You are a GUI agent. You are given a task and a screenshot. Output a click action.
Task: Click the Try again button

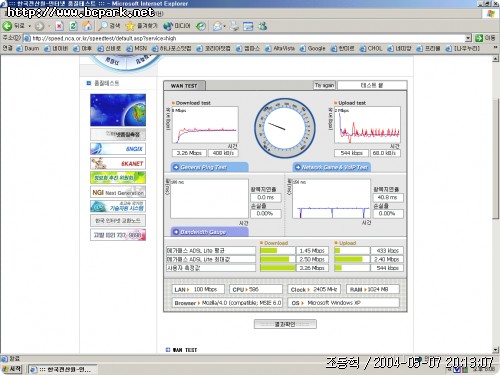pos(324,85)
